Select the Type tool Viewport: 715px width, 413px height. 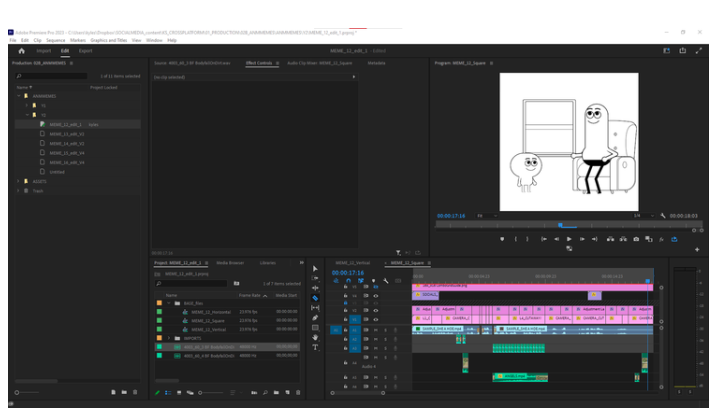315,347
